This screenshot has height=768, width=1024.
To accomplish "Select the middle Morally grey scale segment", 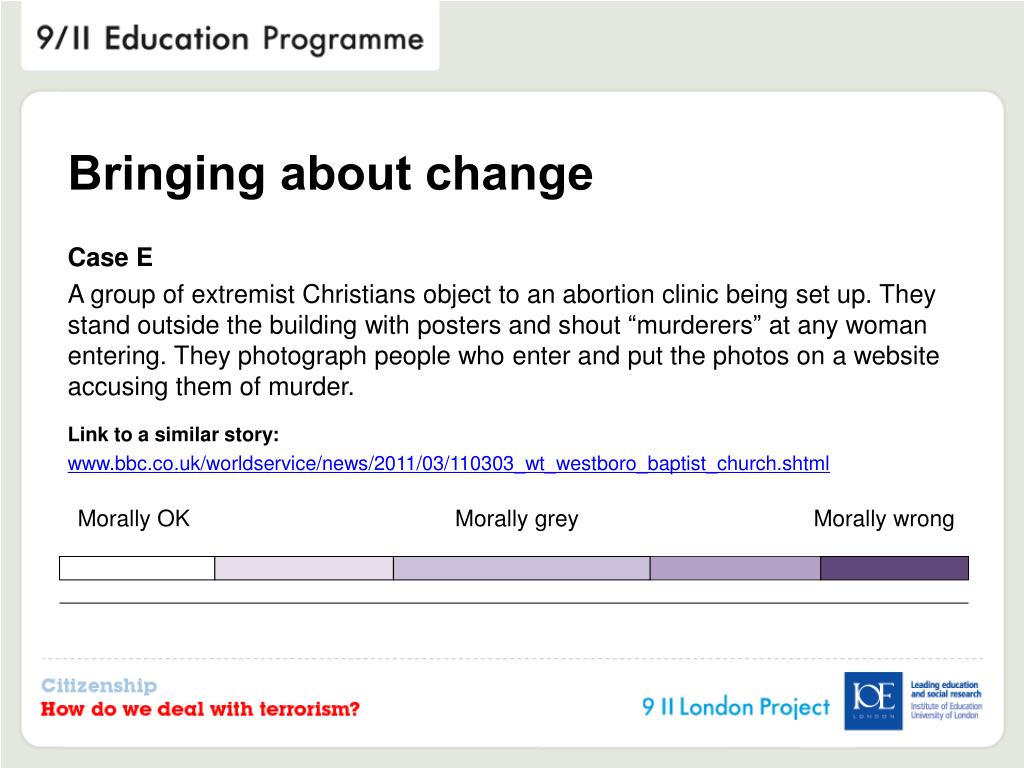I will [x=522, y=568].
